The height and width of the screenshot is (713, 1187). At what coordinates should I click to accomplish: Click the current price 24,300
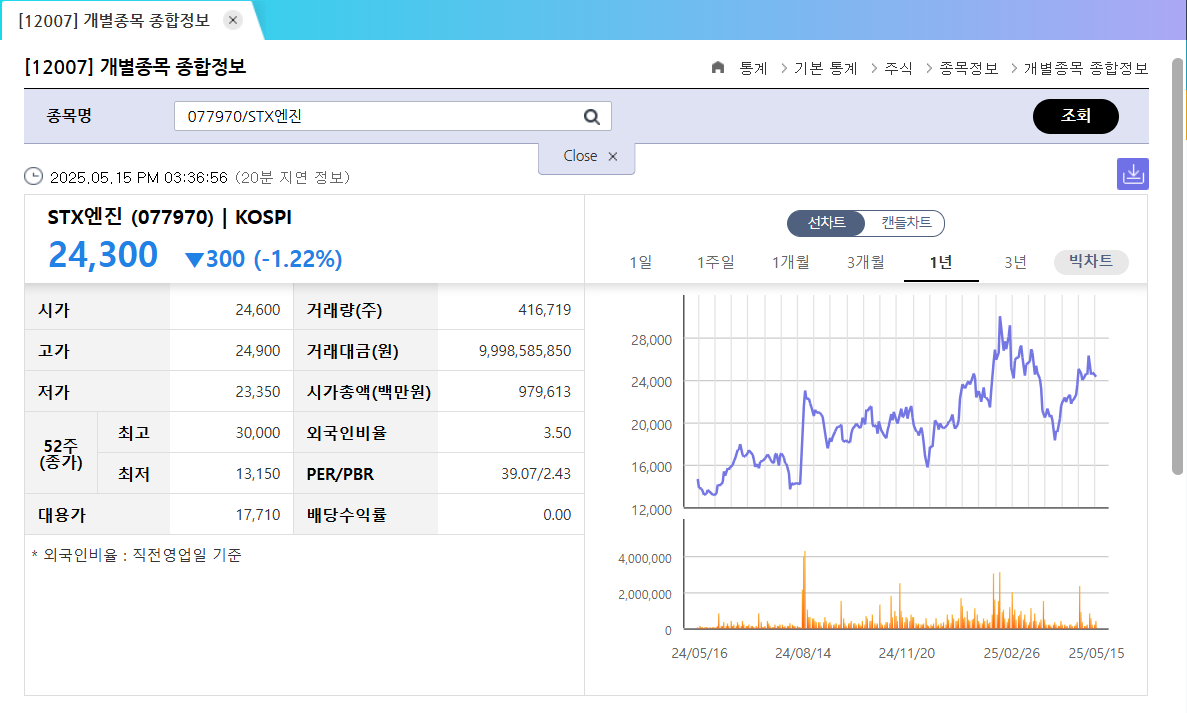pos(103,255)
